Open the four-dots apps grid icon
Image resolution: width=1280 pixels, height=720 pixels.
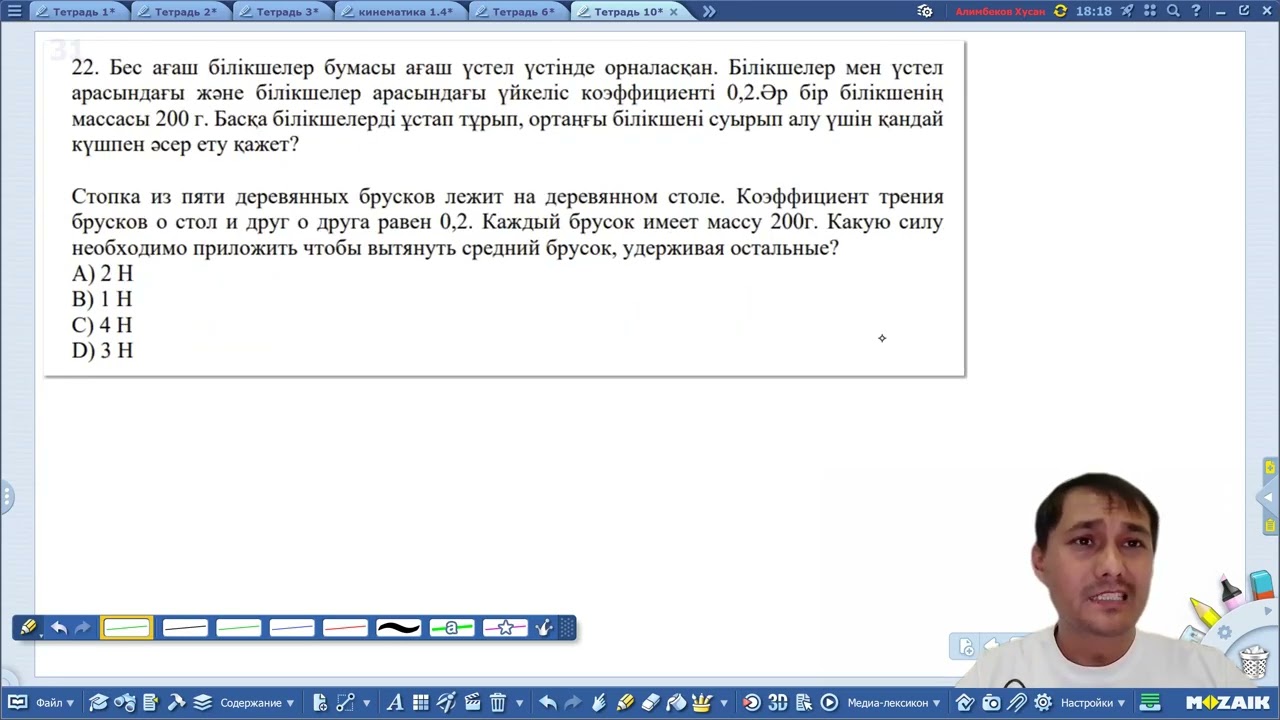1150,11
